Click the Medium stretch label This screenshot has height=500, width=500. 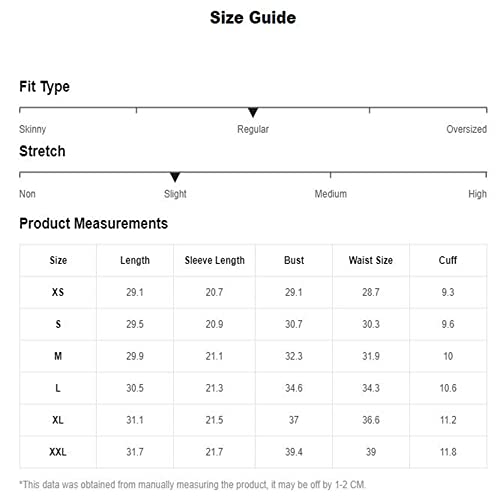click(331, 194)
